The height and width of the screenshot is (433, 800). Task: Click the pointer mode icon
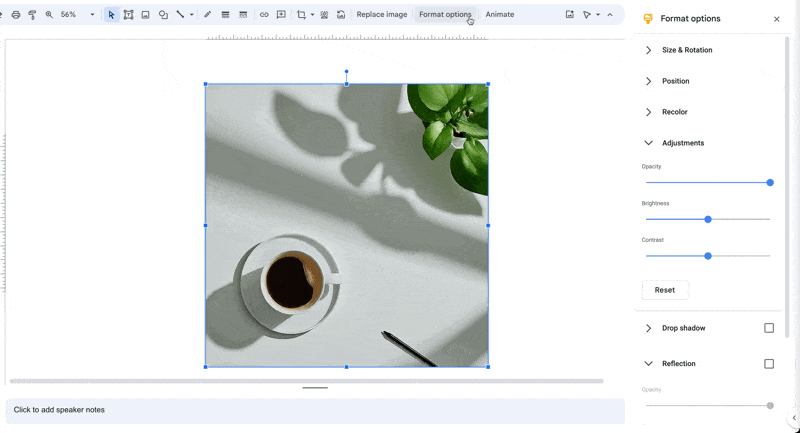coord(587,15)
